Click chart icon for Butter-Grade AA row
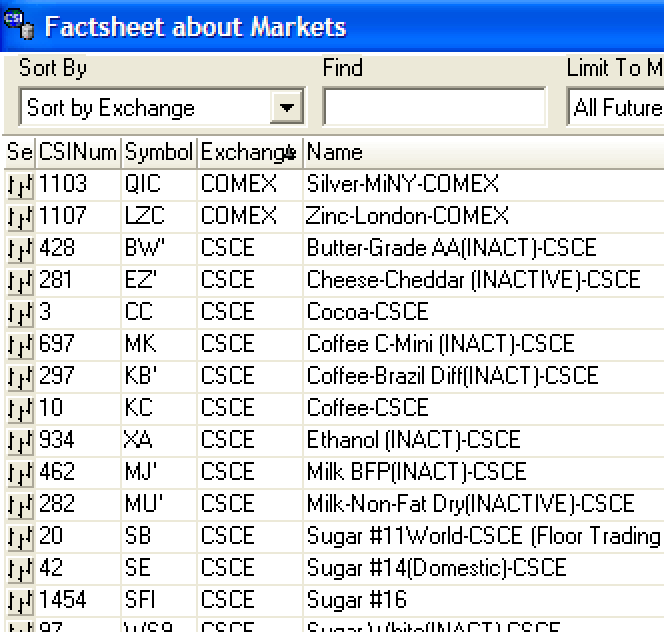Viewport: 664px width, 632px height. (x=19, y=249)
